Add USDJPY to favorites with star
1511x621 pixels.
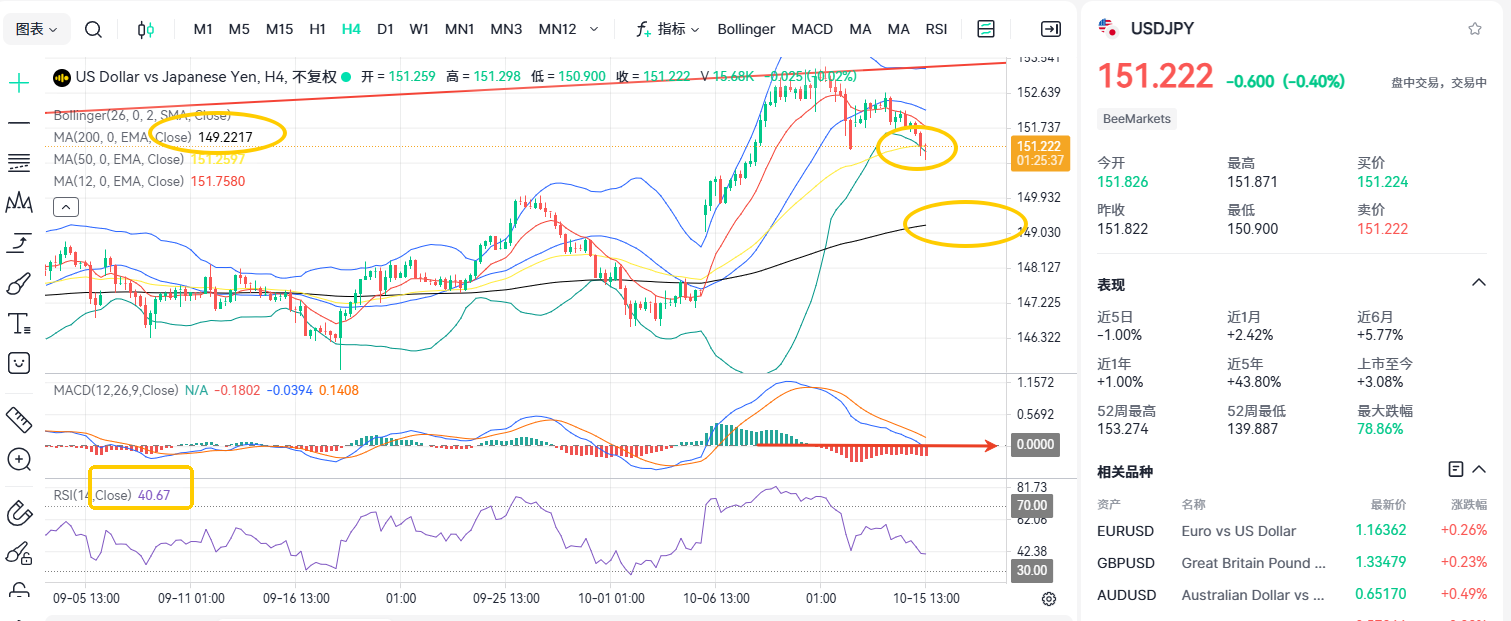(x=1474, y=29)
